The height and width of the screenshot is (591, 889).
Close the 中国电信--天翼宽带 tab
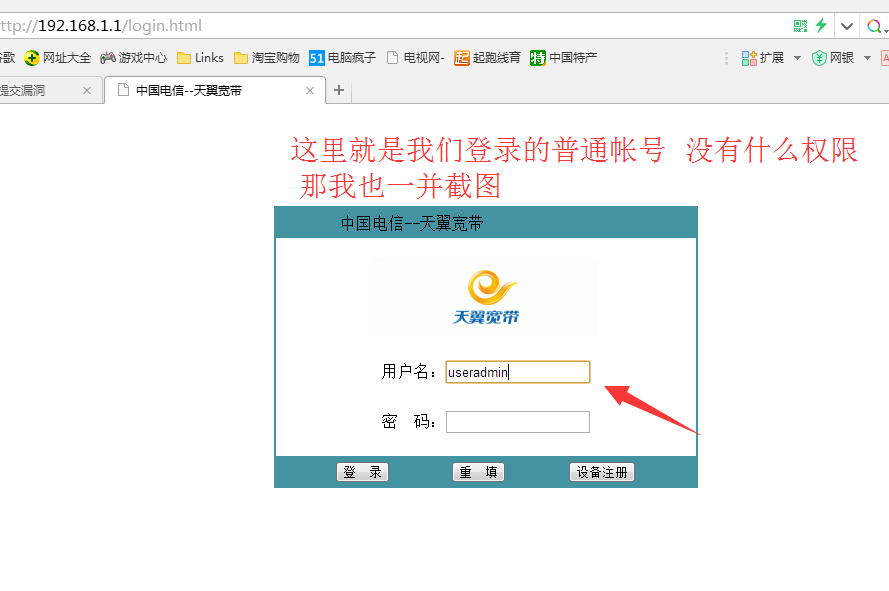point(310,91)
